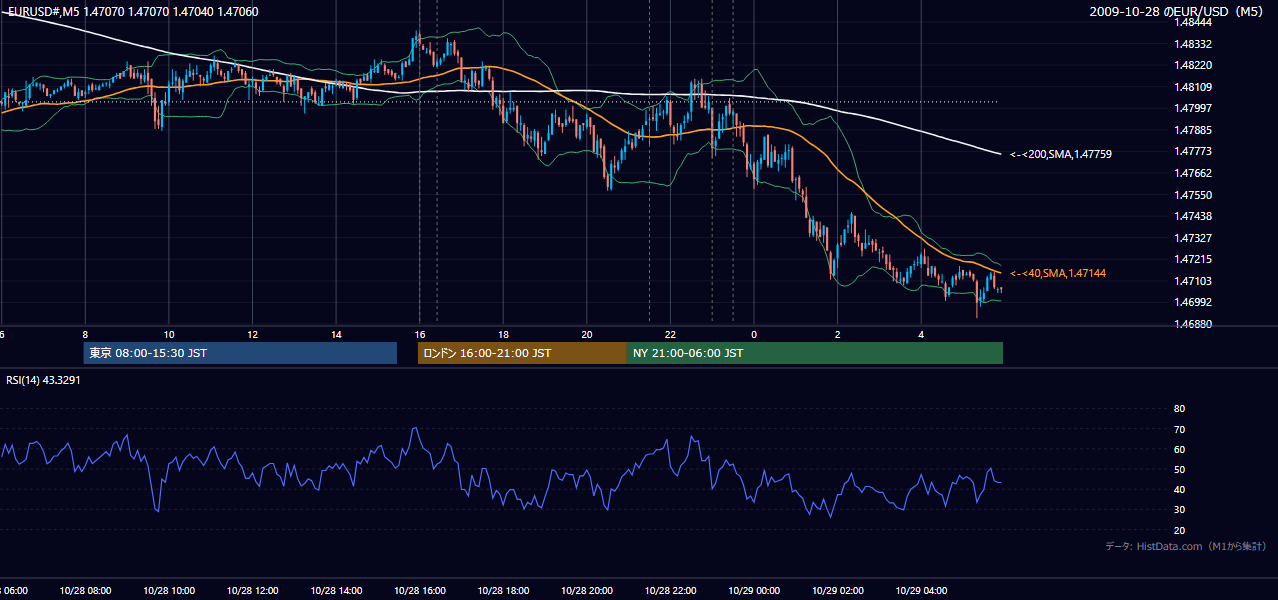Viewport: 1278px width, 600px height.
Task: Select the Tokyo 08:00-15:30 JST session bar
Action: tap(240, 353)
